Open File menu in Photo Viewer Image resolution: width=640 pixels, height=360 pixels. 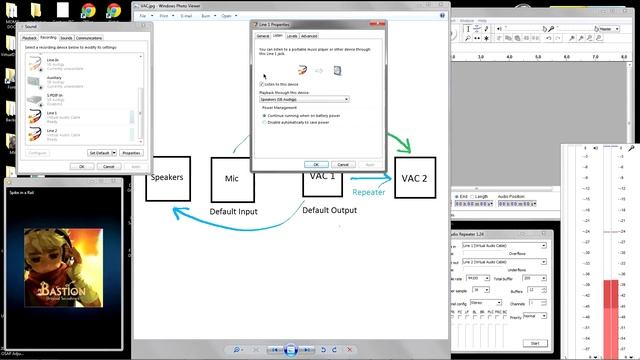point(143,16)
